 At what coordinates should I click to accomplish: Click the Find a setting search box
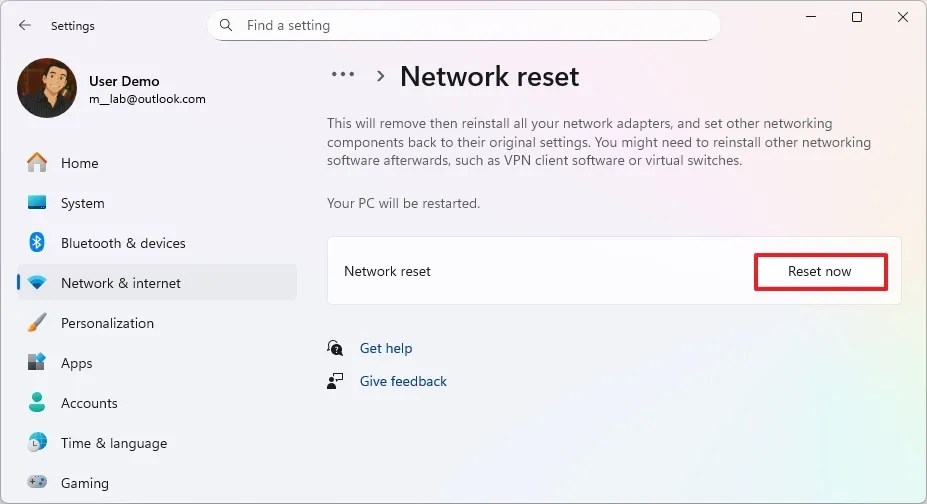point(464,25)
